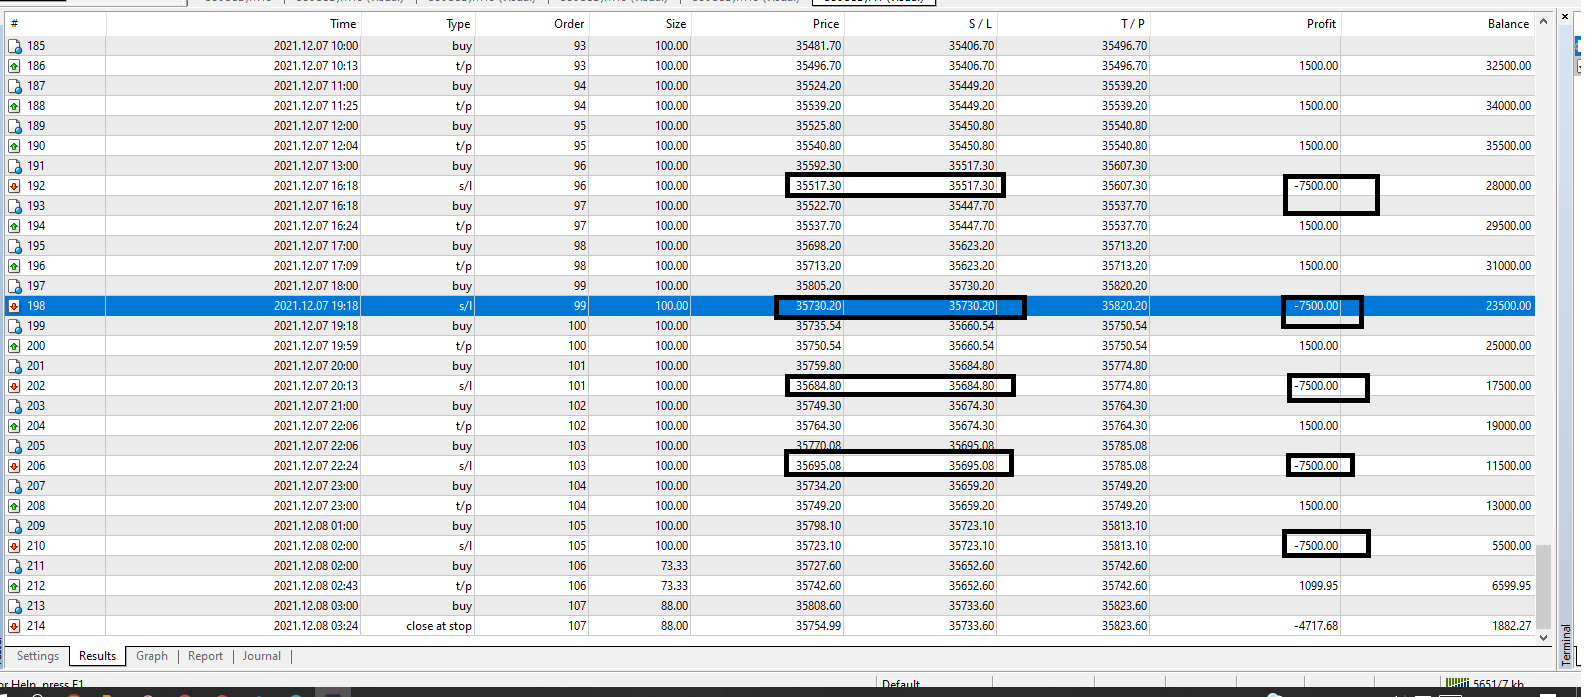Click the buy order icon in row 199

14,326
